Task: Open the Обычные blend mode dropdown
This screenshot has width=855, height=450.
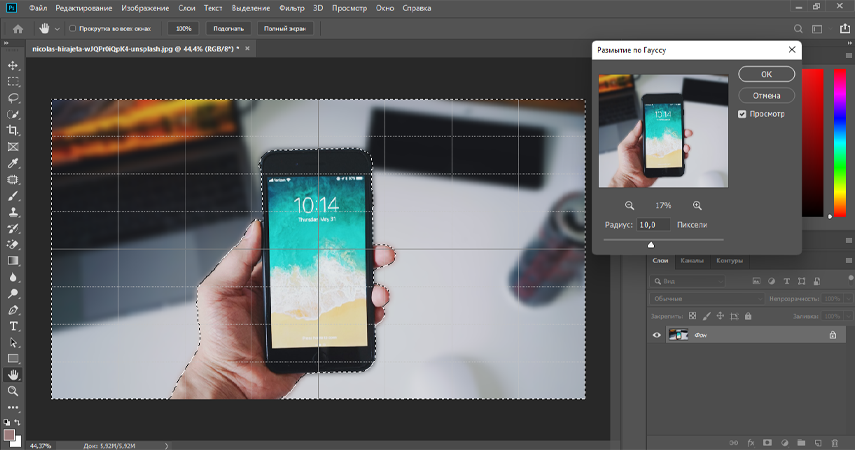Action: [707, 298]
